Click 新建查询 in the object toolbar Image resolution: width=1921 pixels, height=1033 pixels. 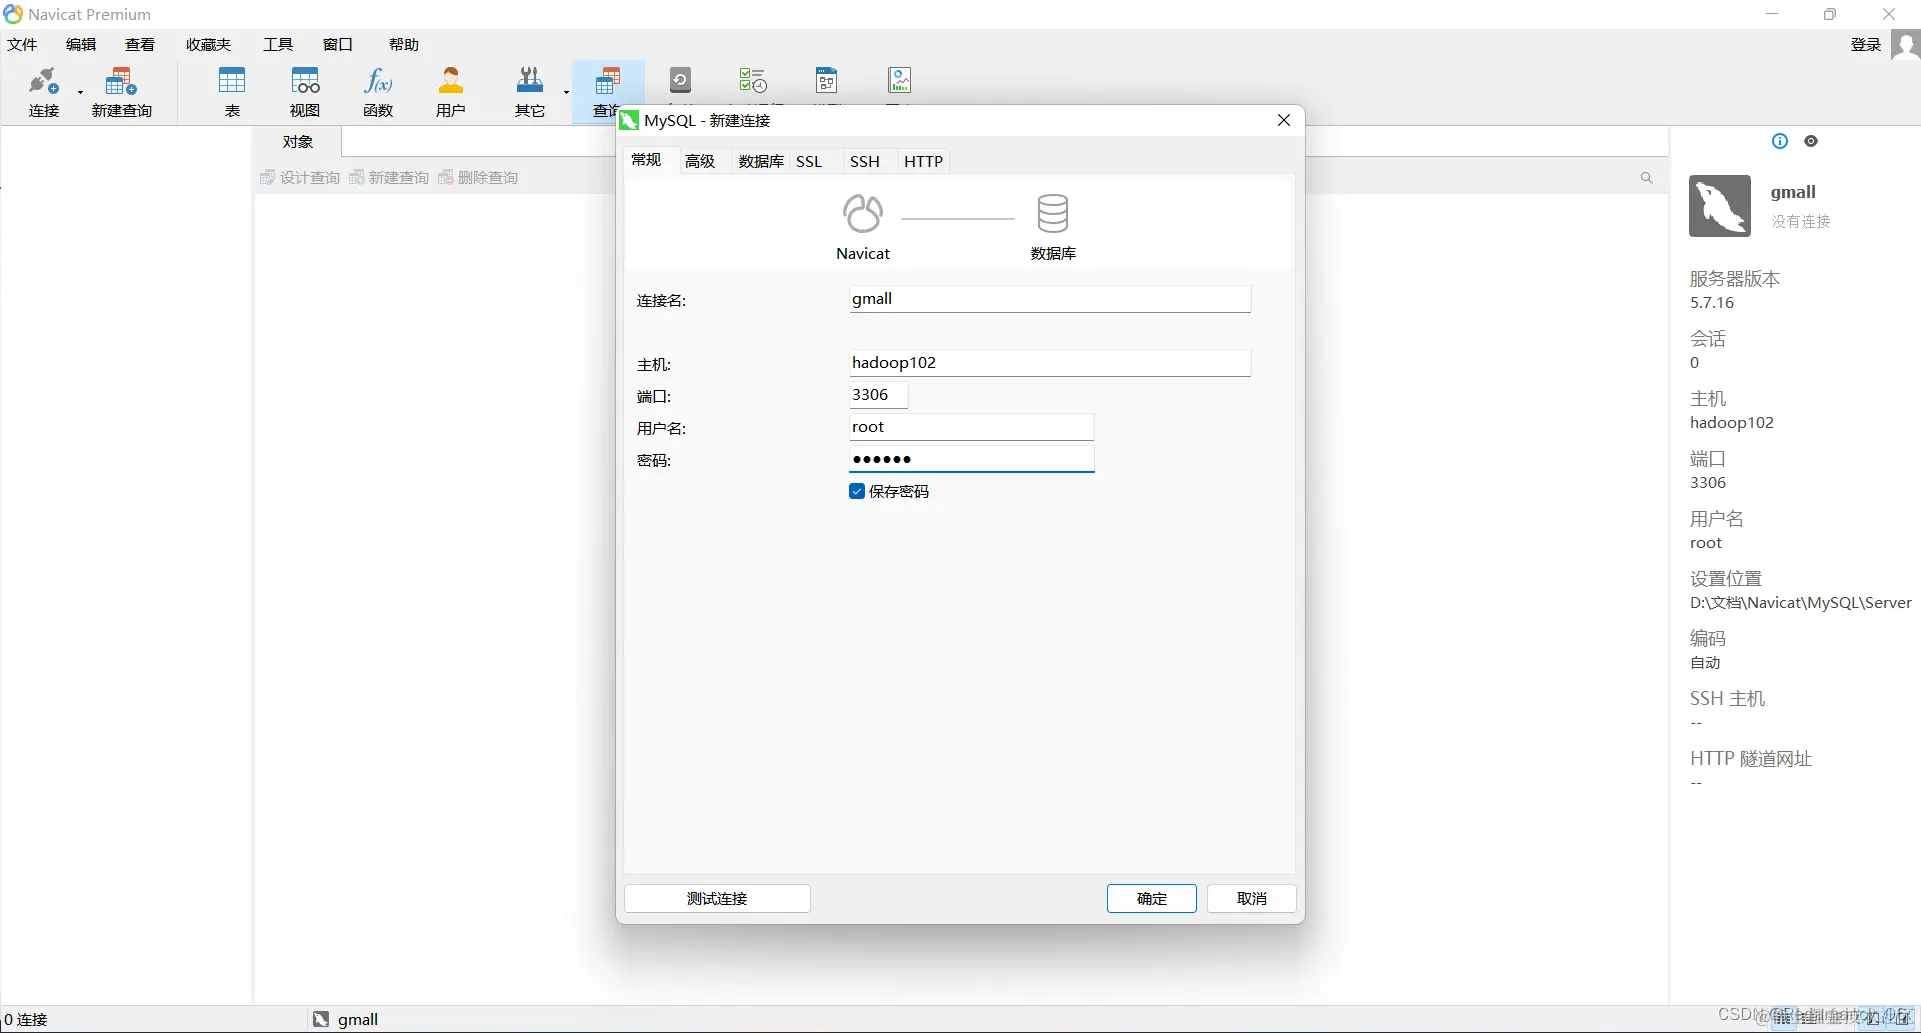point(389,177)
